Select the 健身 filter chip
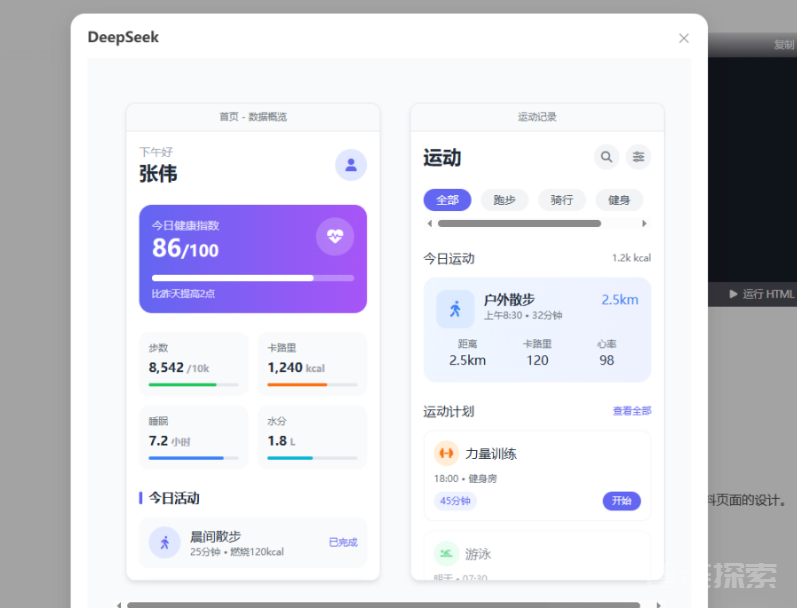The width and height of the screenshot is (797, 608). click(x=619, y=200)
